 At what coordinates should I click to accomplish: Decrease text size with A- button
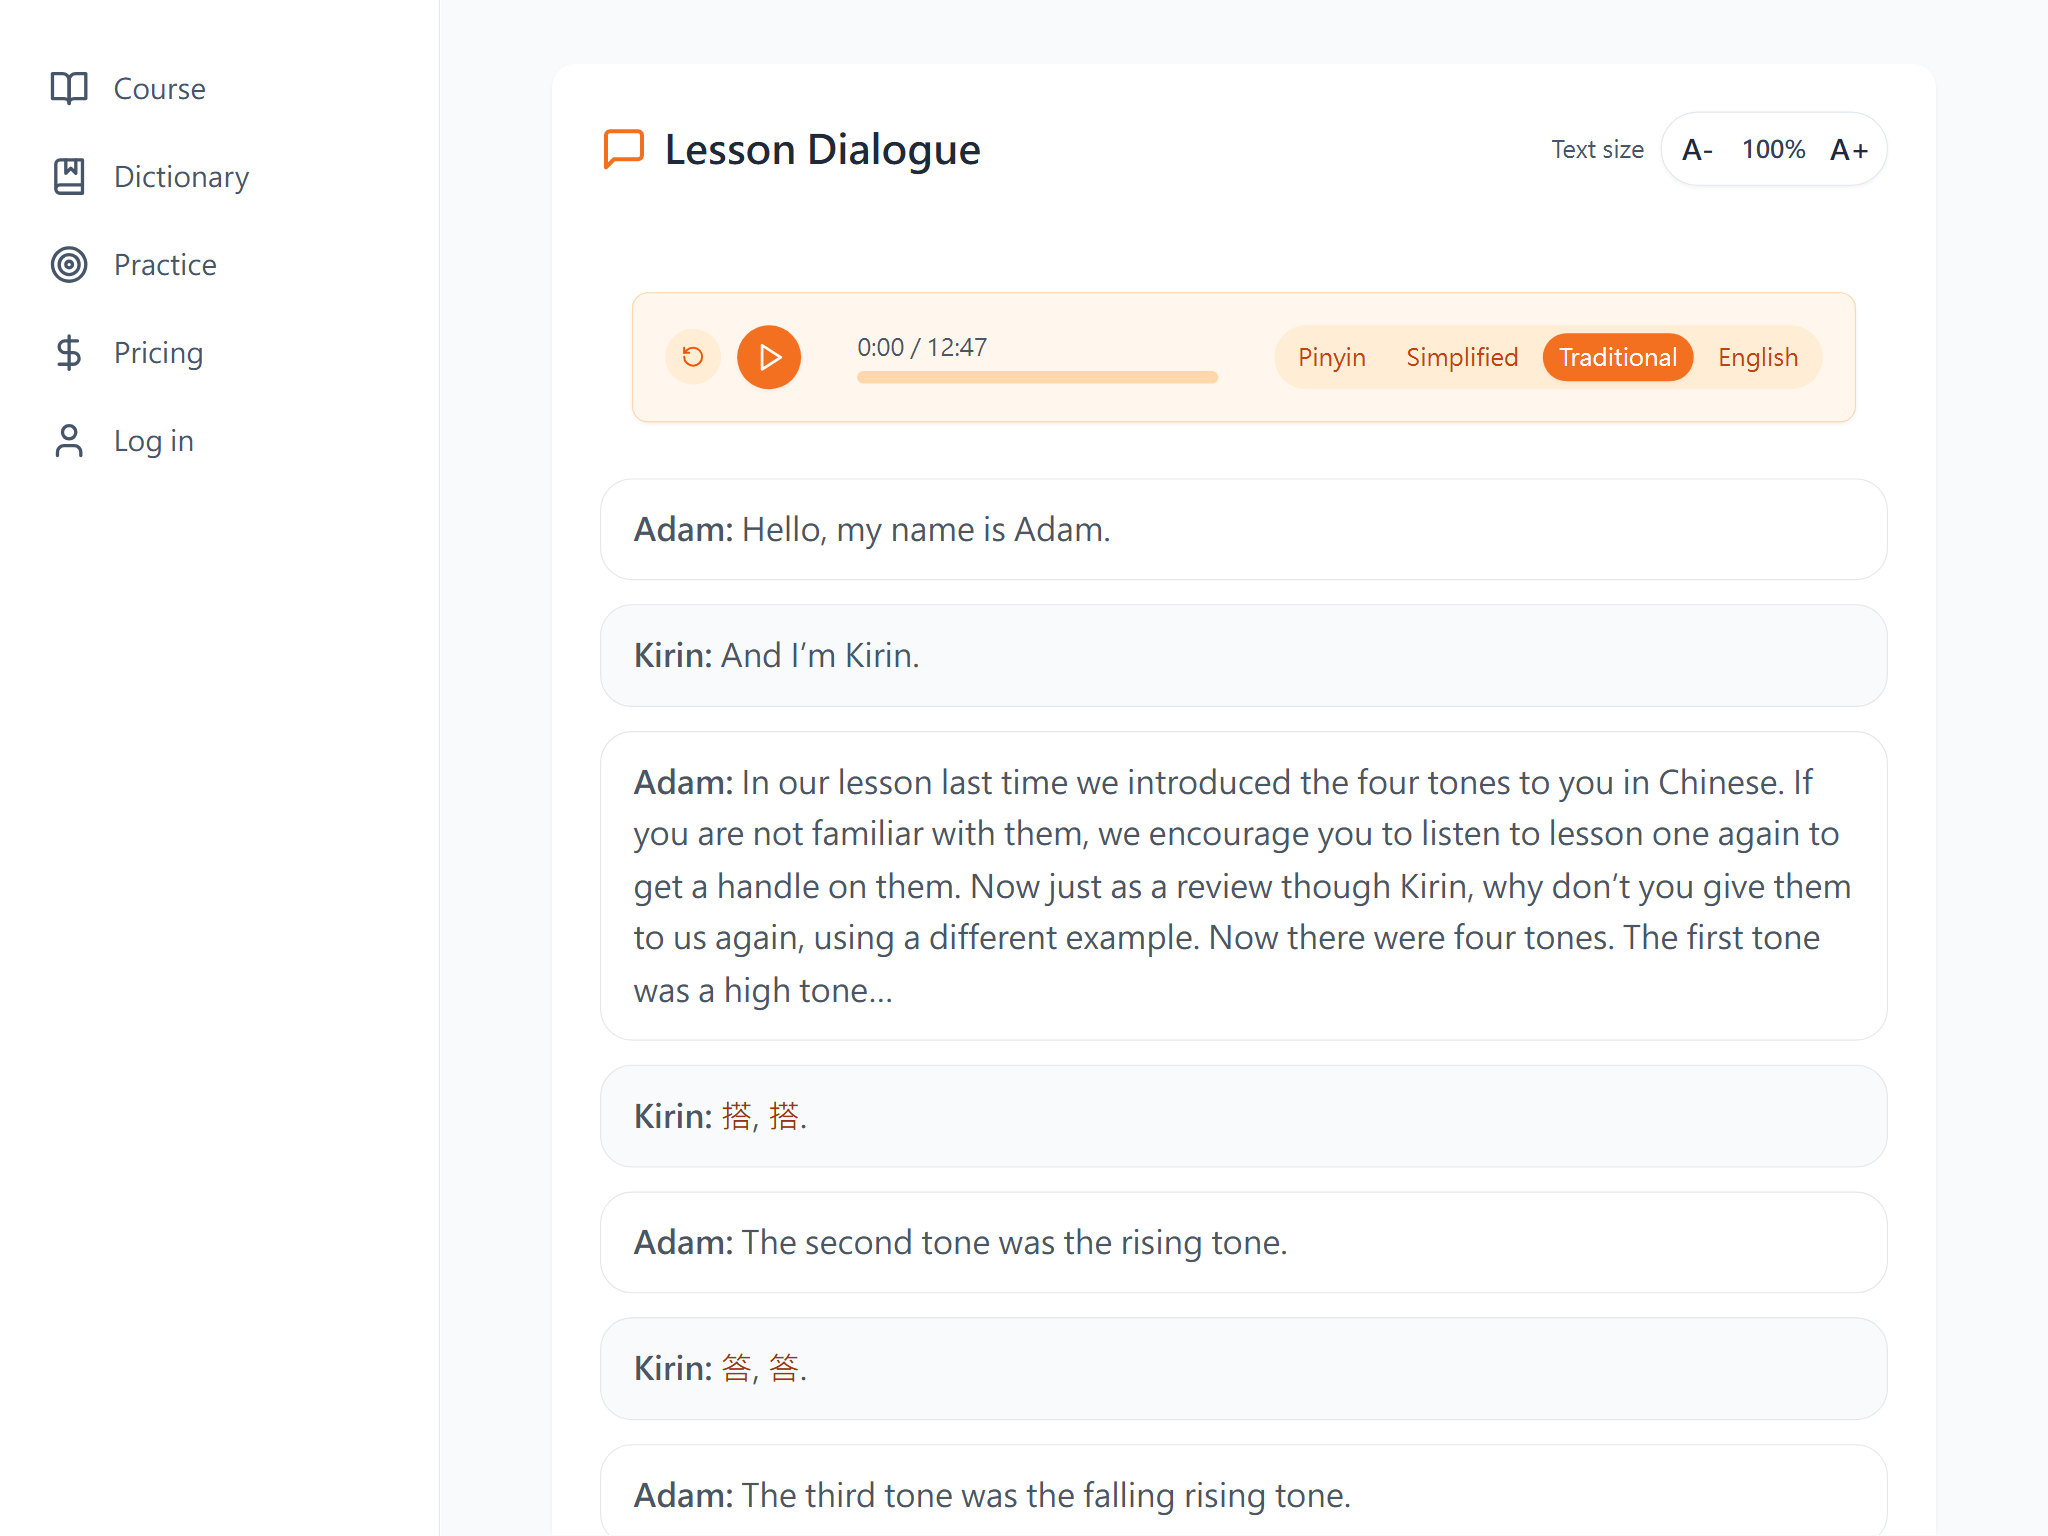pyautogui.click(x=1697, y=150)
